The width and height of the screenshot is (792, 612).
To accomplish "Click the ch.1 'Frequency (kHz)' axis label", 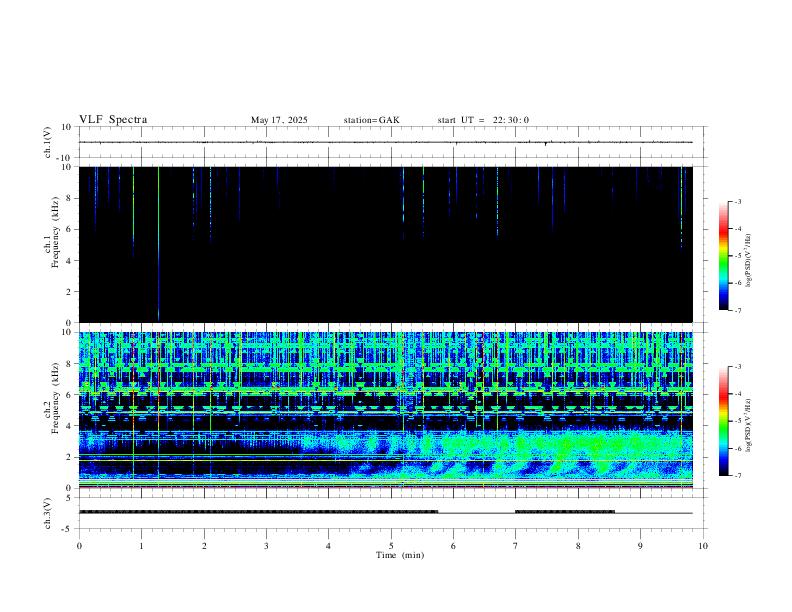I will 55,232.
